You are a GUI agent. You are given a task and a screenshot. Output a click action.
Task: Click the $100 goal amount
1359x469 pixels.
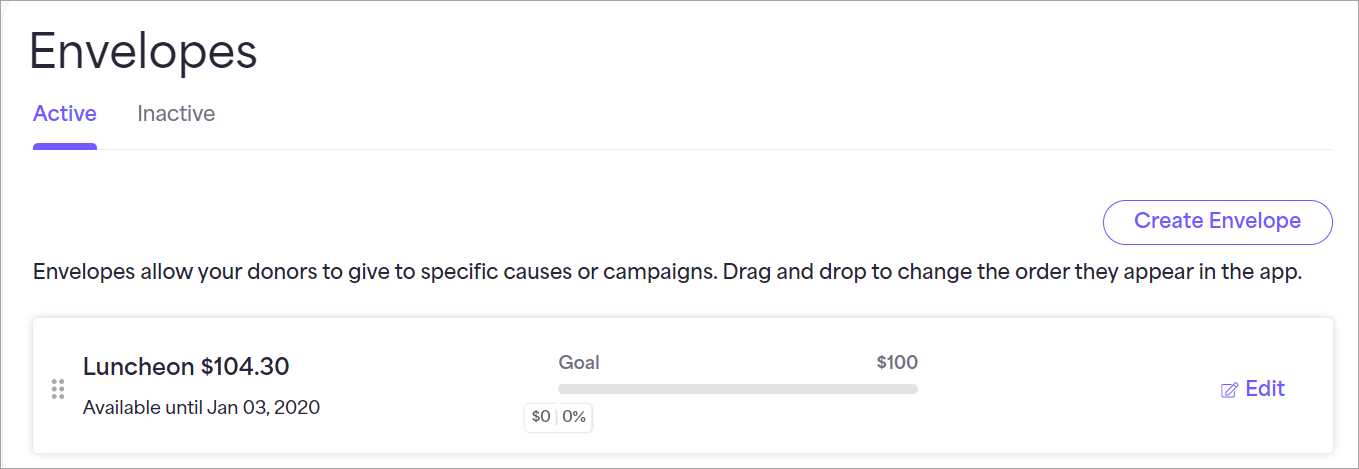897,363
